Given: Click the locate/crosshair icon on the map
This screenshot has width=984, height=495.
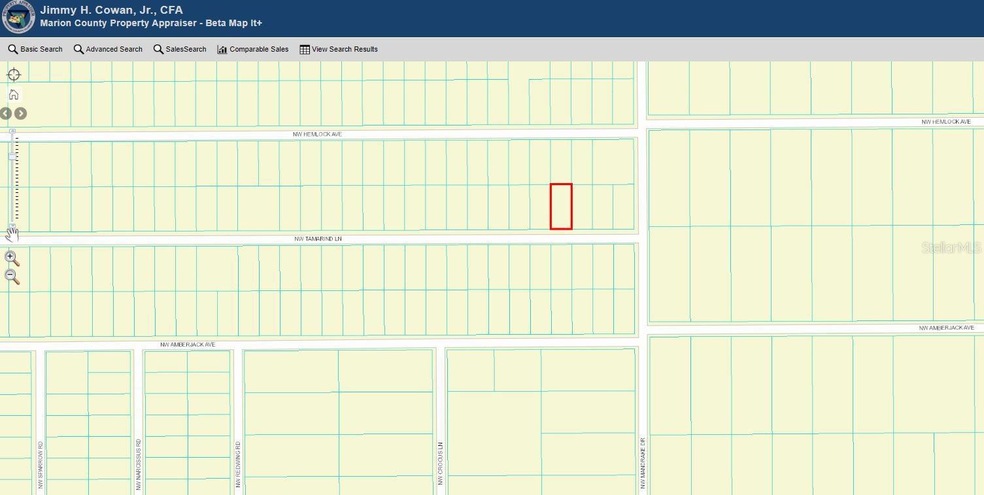Looking at the screenshot, I should (x=13, y=74).
